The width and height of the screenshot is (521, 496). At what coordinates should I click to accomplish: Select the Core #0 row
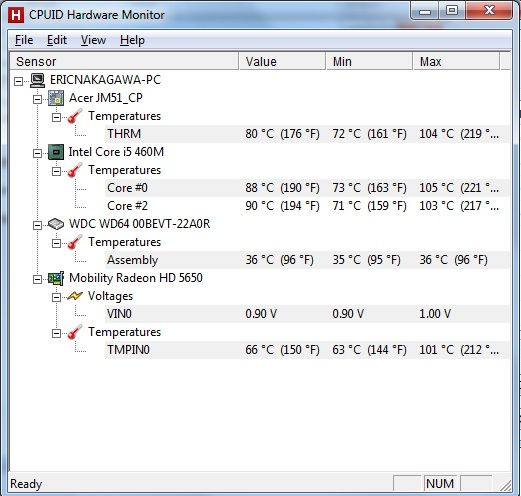click(307, 188)
